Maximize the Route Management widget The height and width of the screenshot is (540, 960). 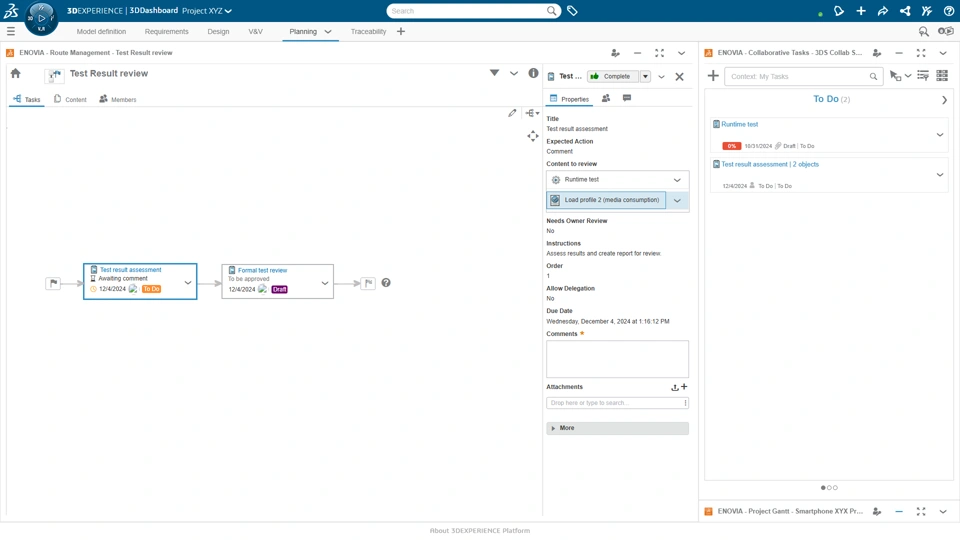[659, 53]
